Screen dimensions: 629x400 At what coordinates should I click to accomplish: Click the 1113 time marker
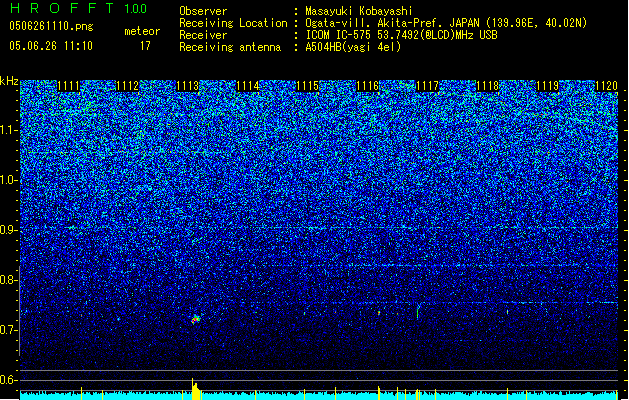[x=188, y=86]
